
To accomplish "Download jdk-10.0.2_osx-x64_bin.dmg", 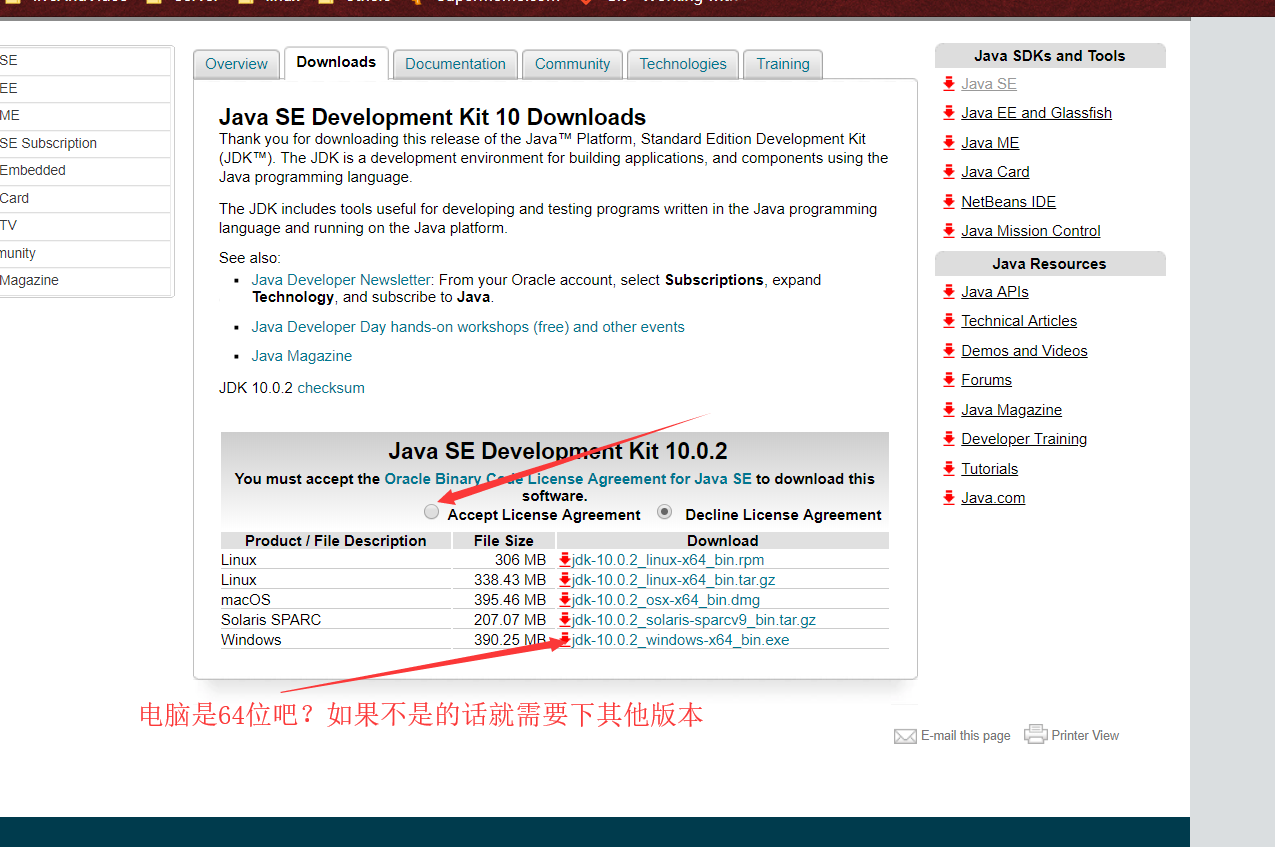I will pos(666,600).
